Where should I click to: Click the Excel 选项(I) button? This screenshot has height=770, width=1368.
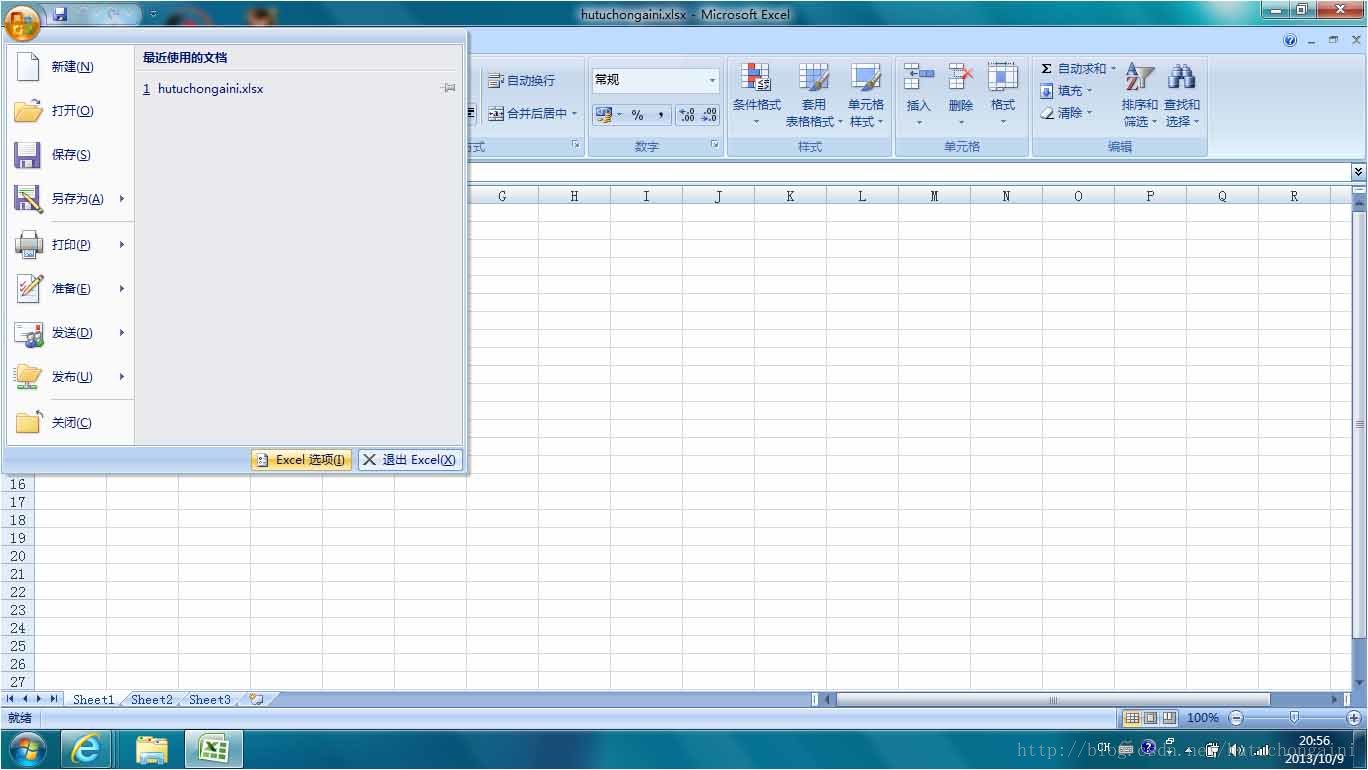pyautogui.click(x=301, y=460)
